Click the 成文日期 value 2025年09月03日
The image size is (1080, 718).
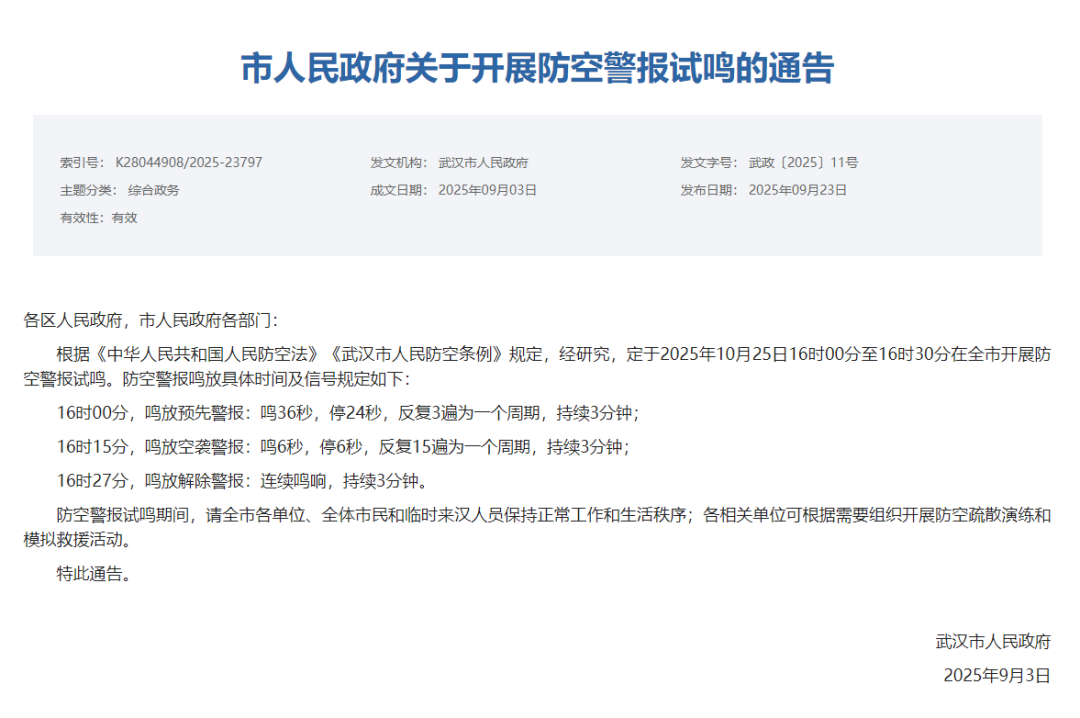(x=487, y=190)
